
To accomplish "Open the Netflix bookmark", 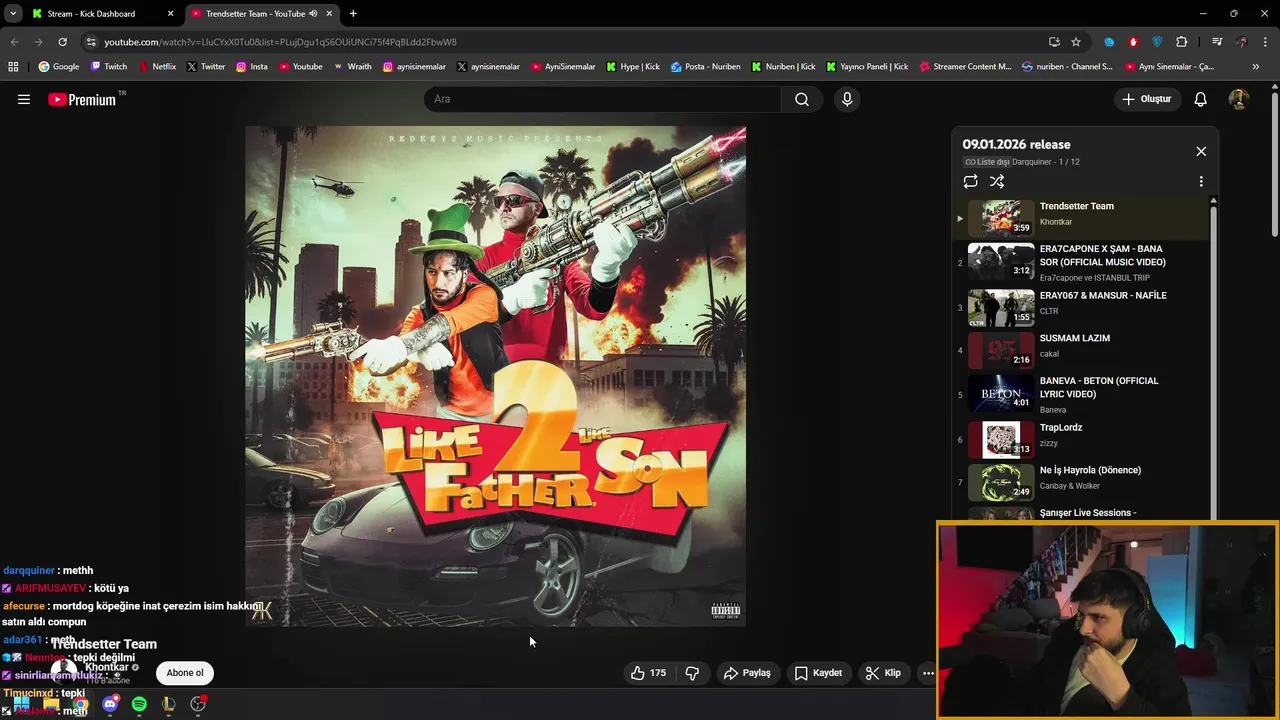I will click(157, 67).
